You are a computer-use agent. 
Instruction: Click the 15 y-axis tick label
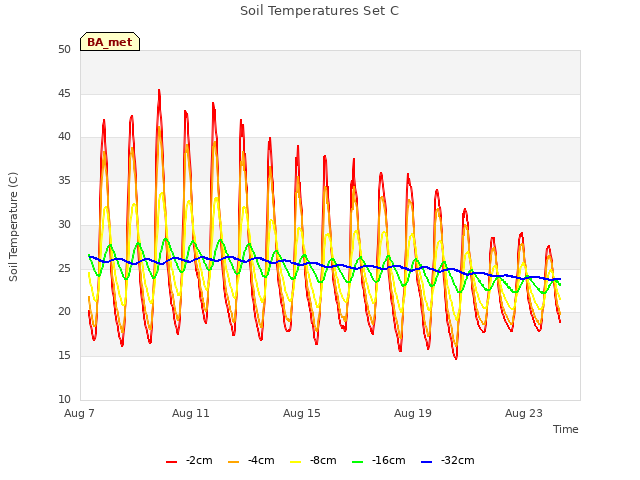[64, 356]
